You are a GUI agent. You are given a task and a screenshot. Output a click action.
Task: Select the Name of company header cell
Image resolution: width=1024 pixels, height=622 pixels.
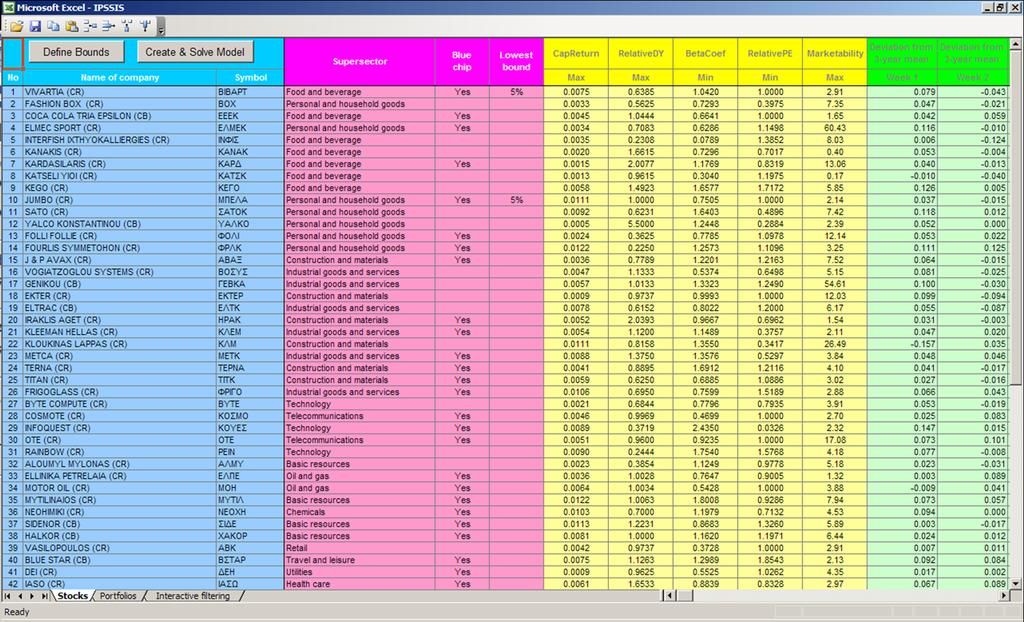pos(120,77)
